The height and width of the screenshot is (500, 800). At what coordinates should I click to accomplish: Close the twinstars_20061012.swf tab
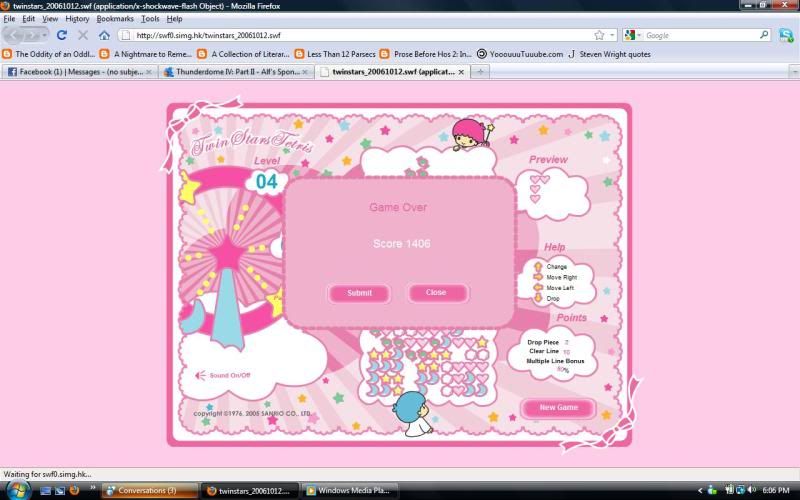click(461, 72)
